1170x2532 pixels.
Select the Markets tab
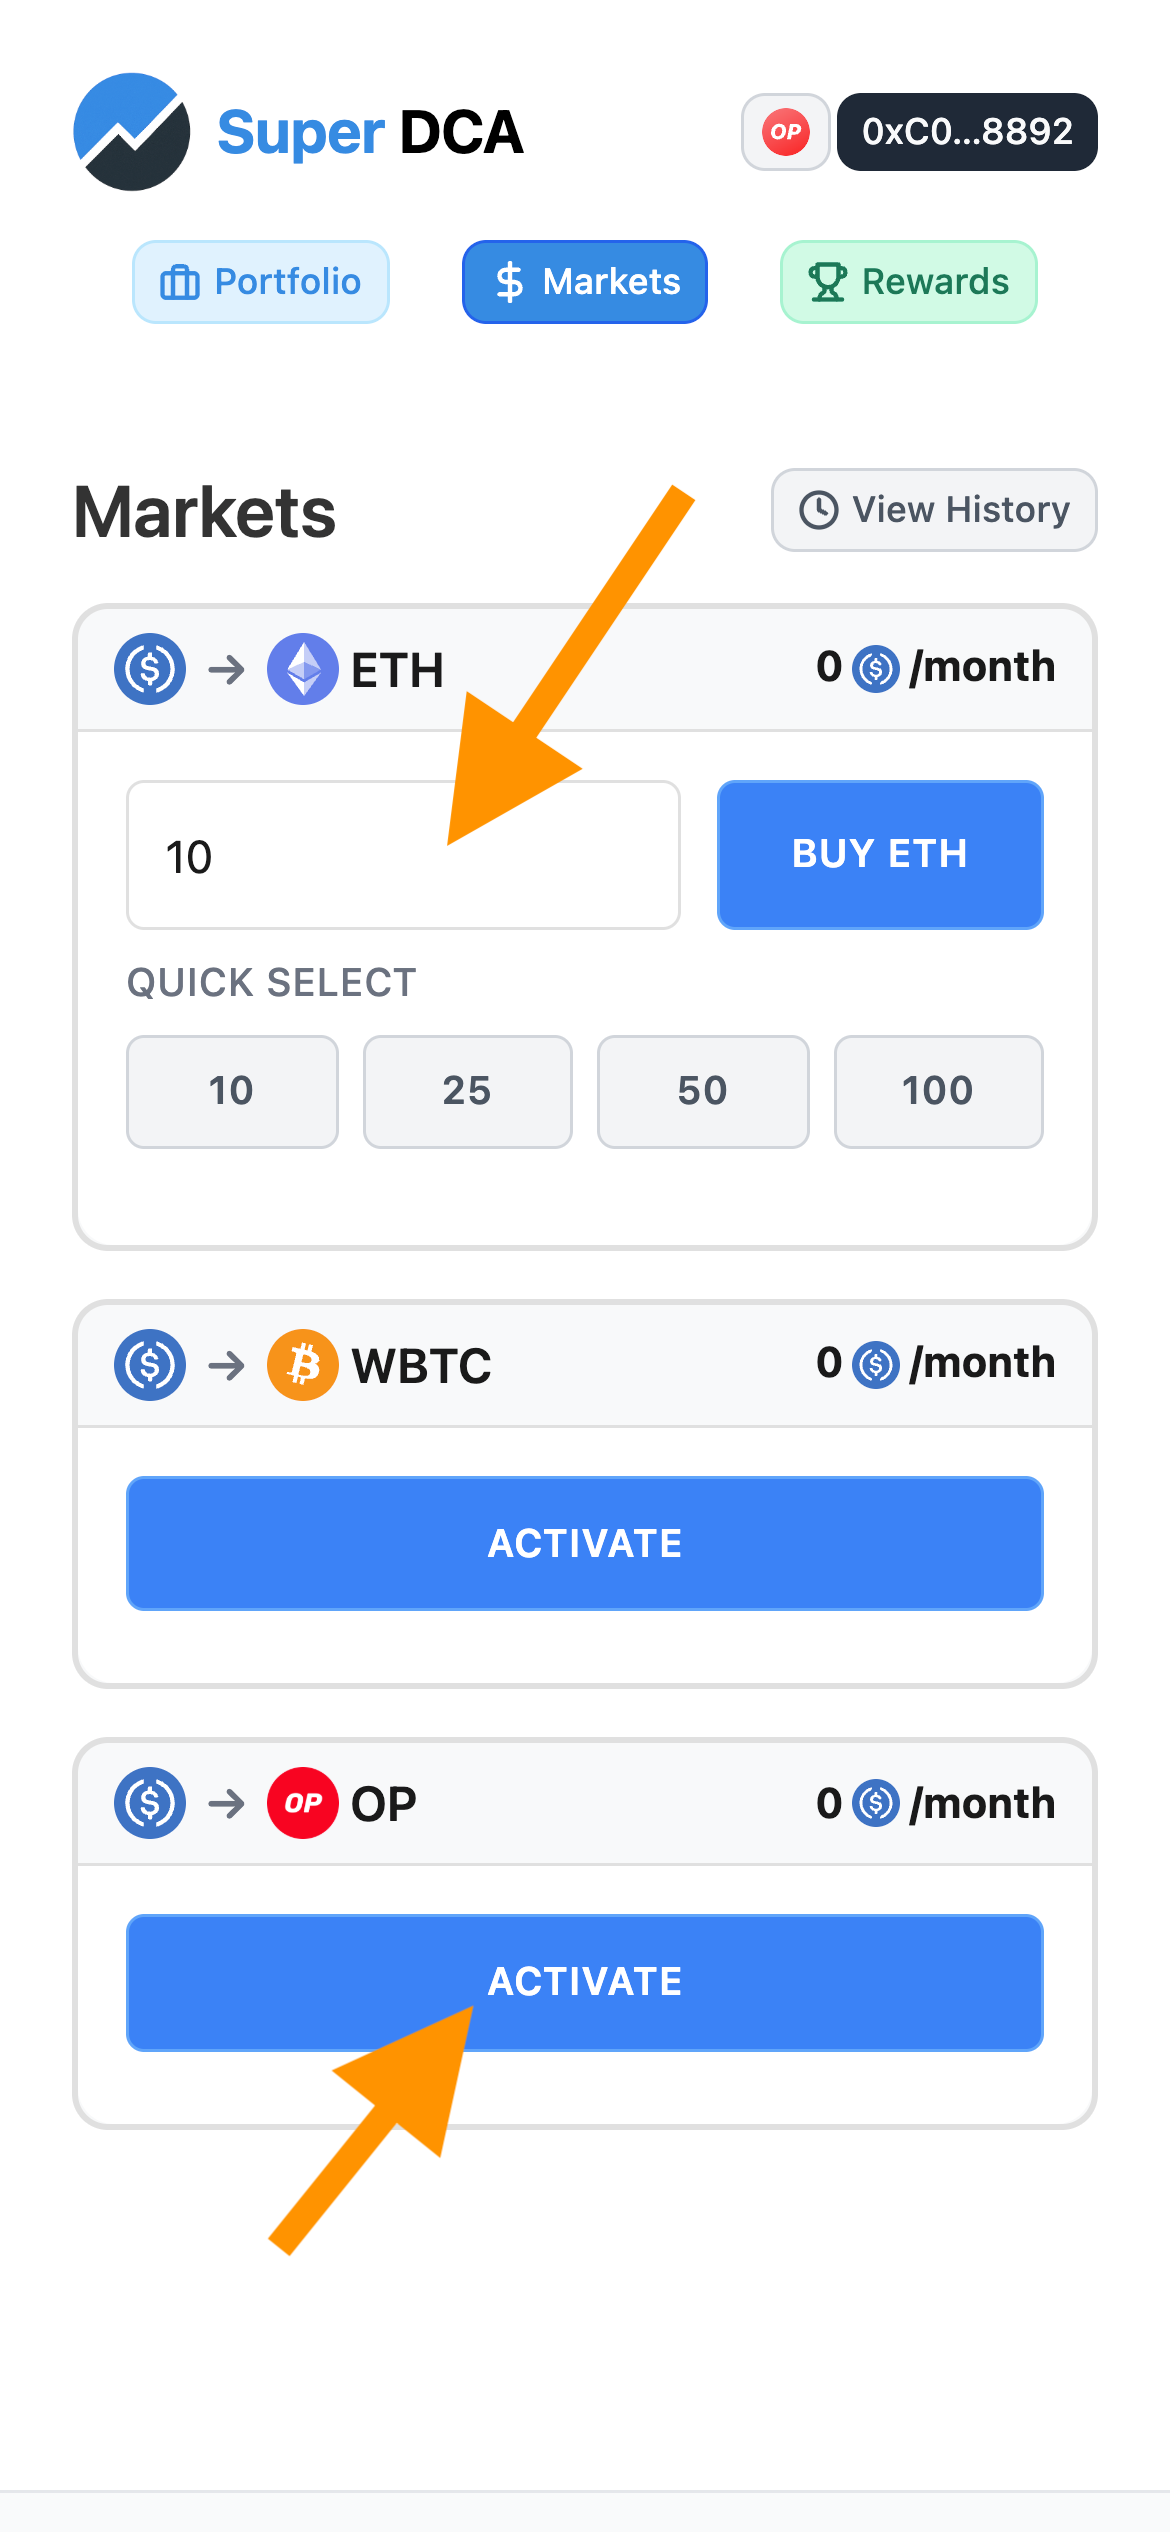coord(584,281)
